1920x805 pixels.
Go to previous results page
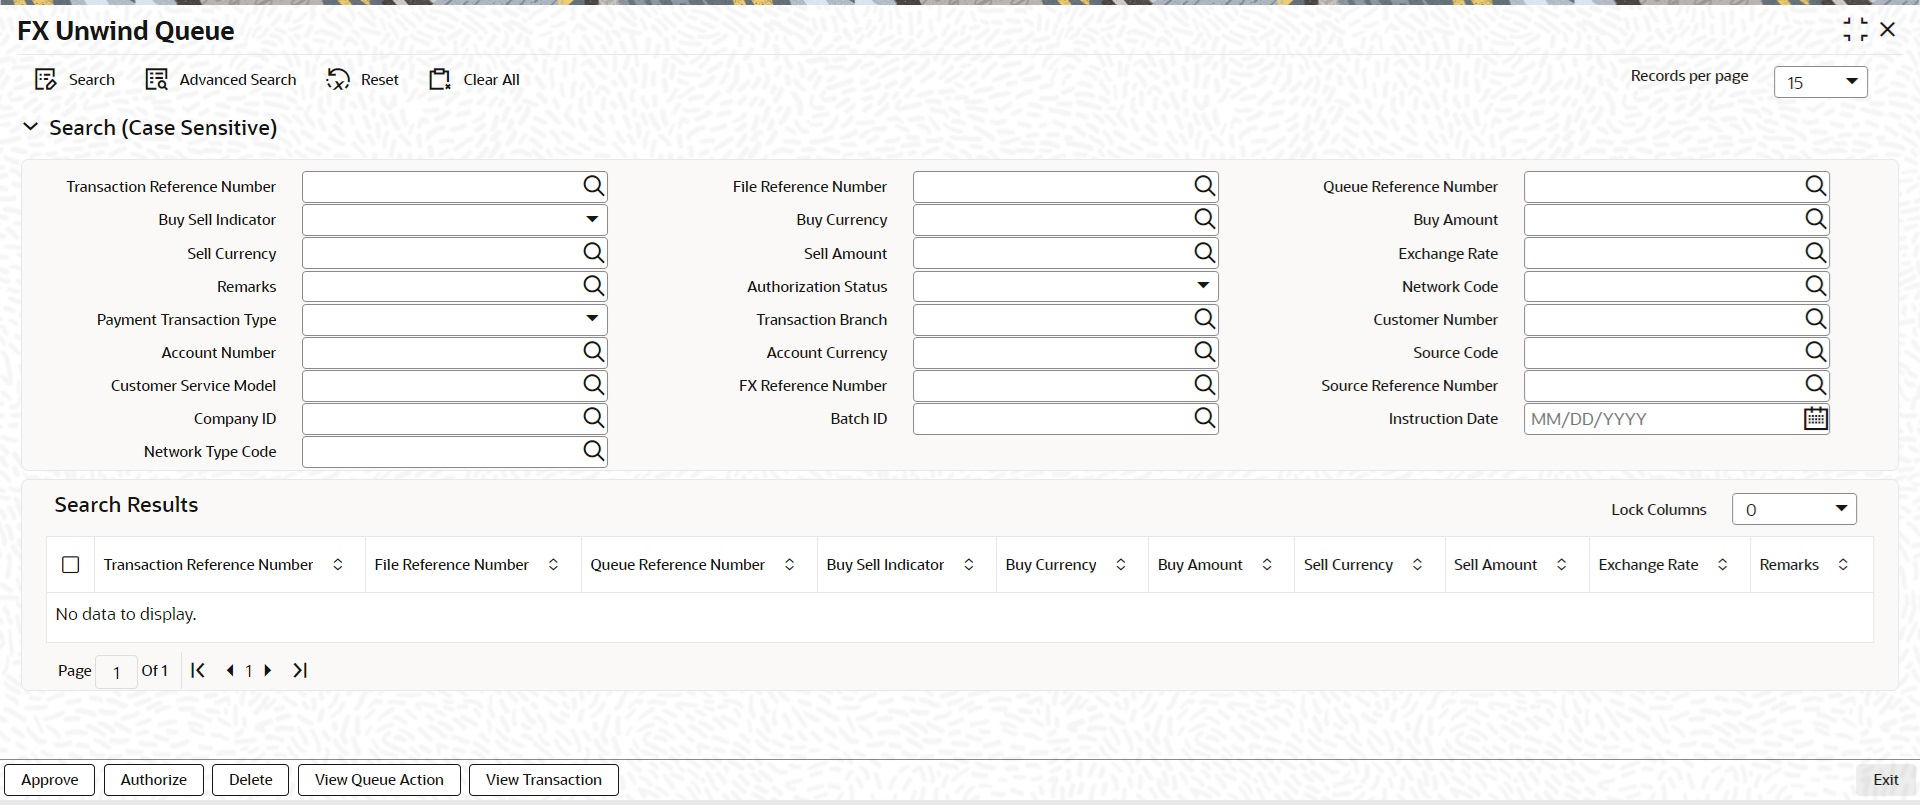coord(230,670)
